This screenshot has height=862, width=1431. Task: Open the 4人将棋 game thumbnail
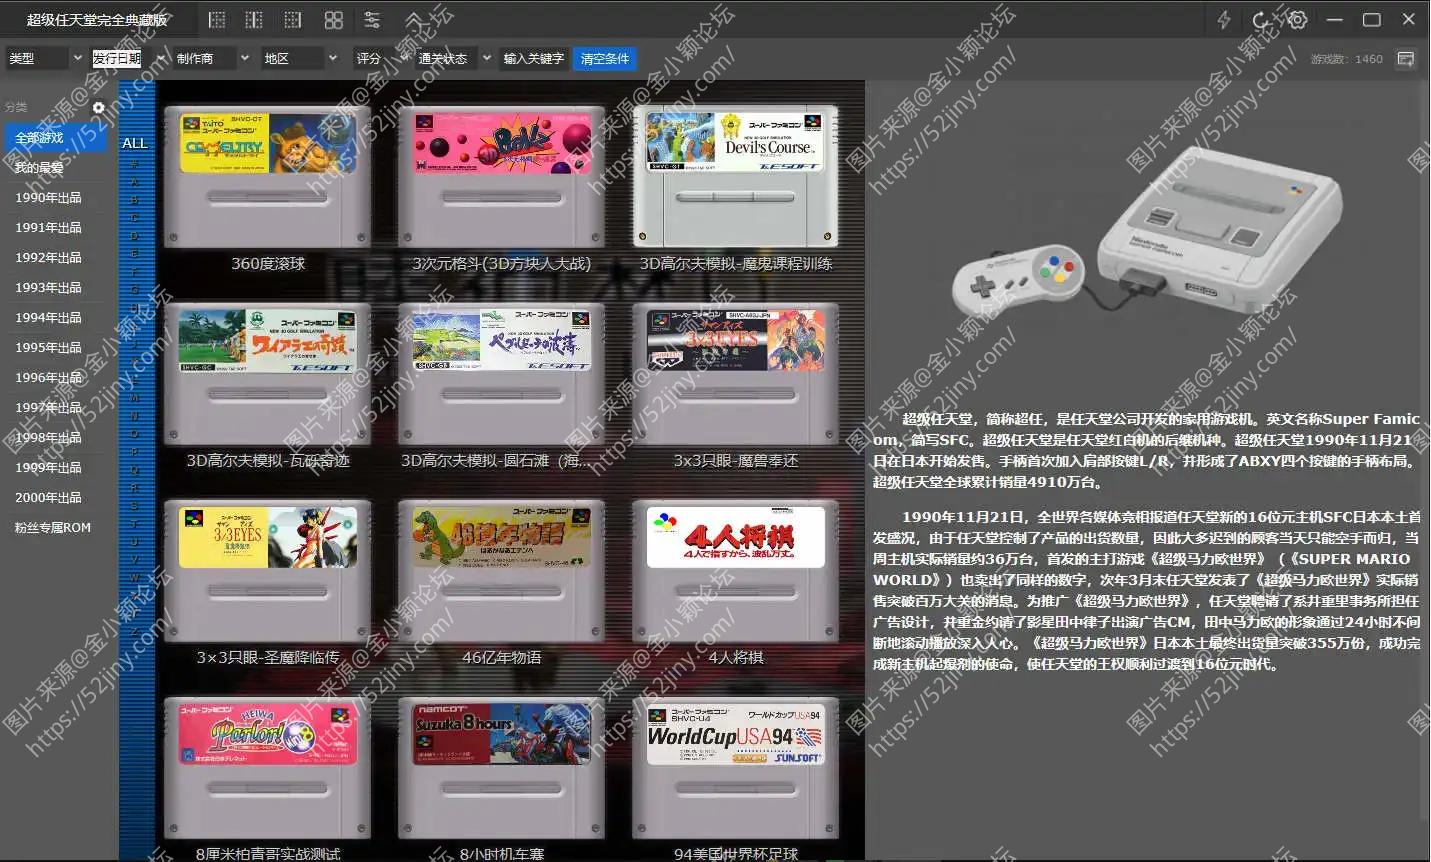tap(736, 570)
